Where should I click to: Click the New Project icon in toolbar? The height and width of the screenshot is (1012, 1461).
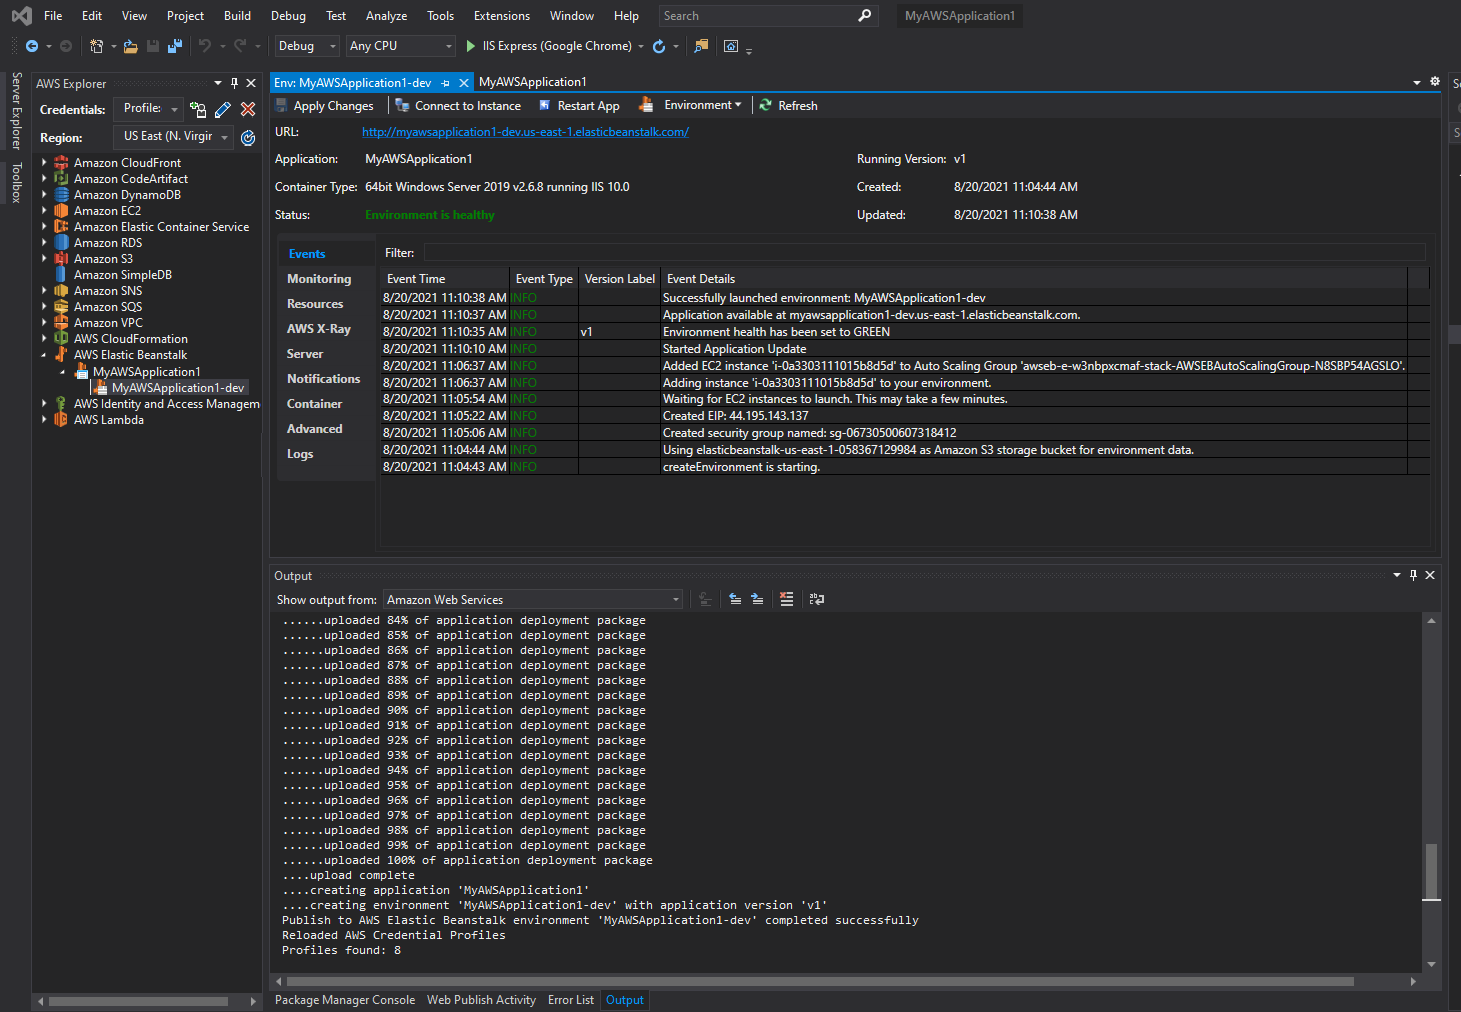click(96, 46)
